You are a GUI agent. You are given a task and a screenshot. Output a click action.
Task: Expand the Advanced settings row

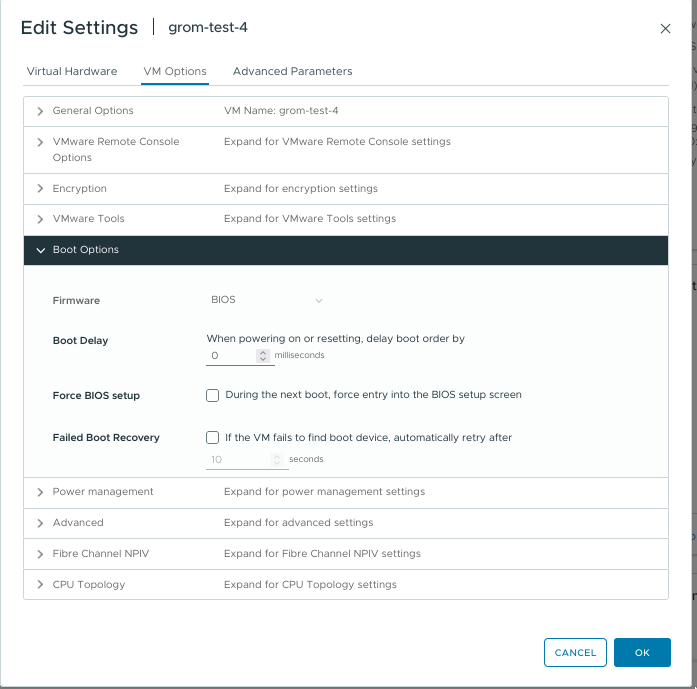point(40,523)
